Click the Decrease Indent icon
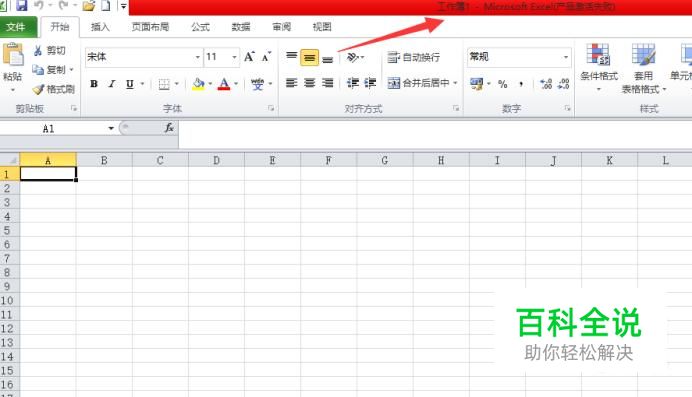 [353, 83]
